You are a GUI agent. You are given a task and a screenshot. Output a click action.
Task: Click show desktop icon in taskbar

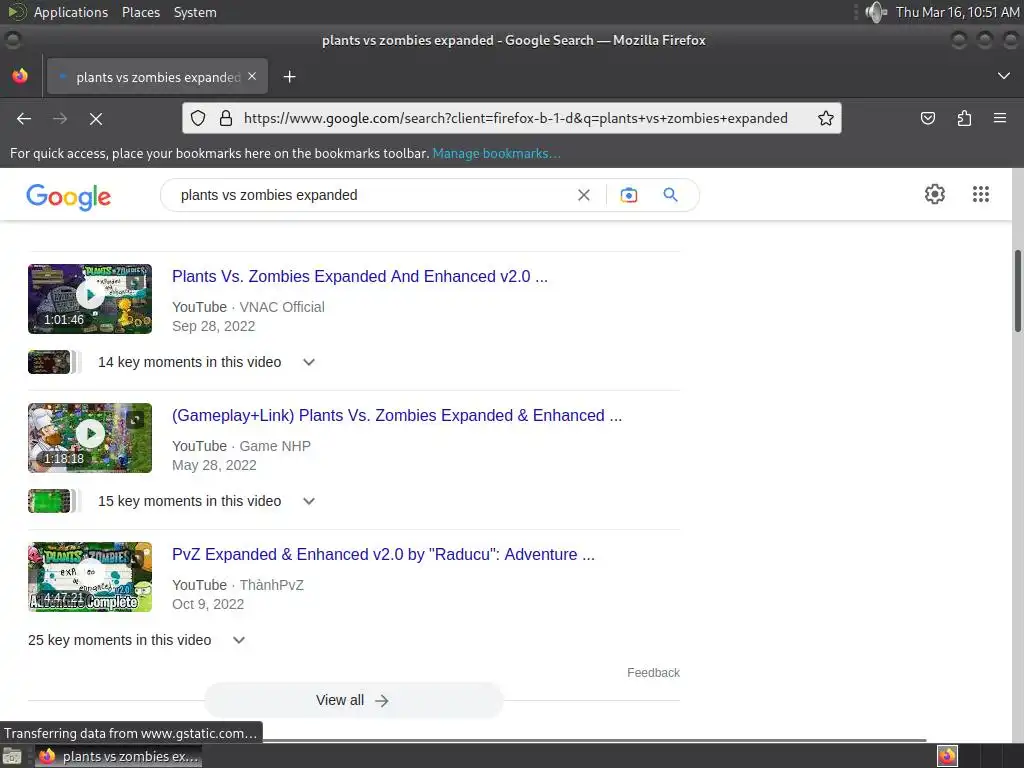tap(12, 756)
